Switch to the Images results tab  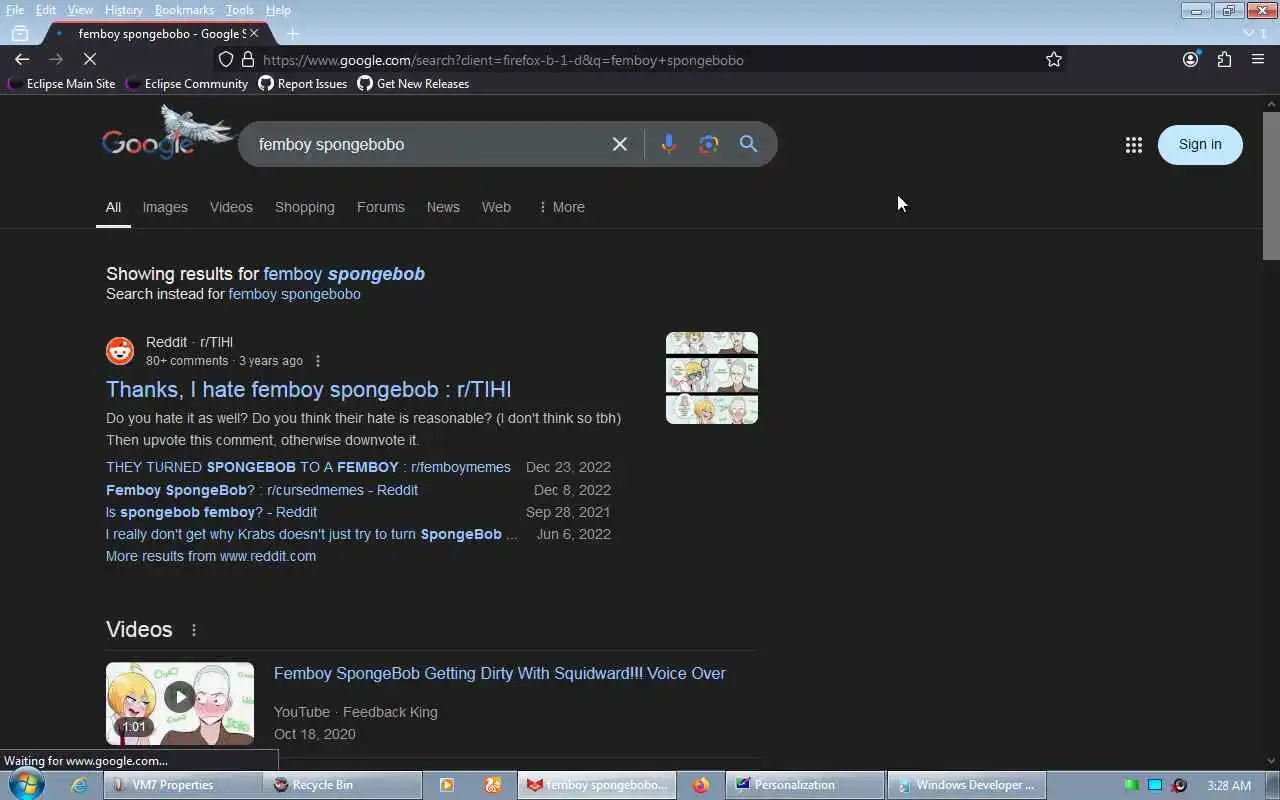click(165, 207)
